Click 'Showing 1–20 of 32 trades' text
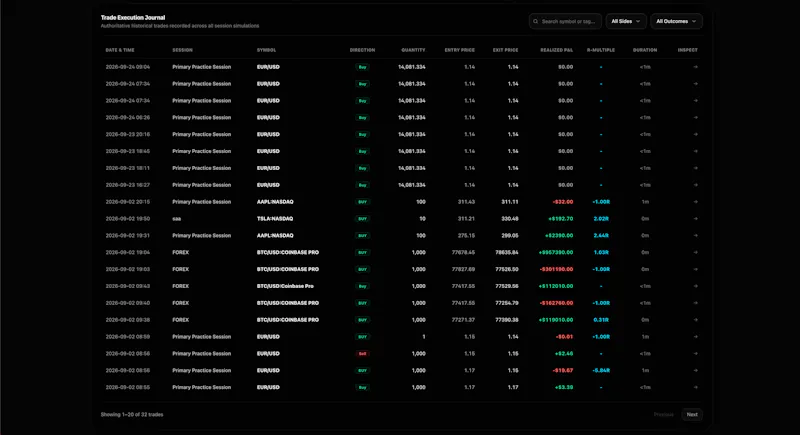 click(x=132, y=414)
